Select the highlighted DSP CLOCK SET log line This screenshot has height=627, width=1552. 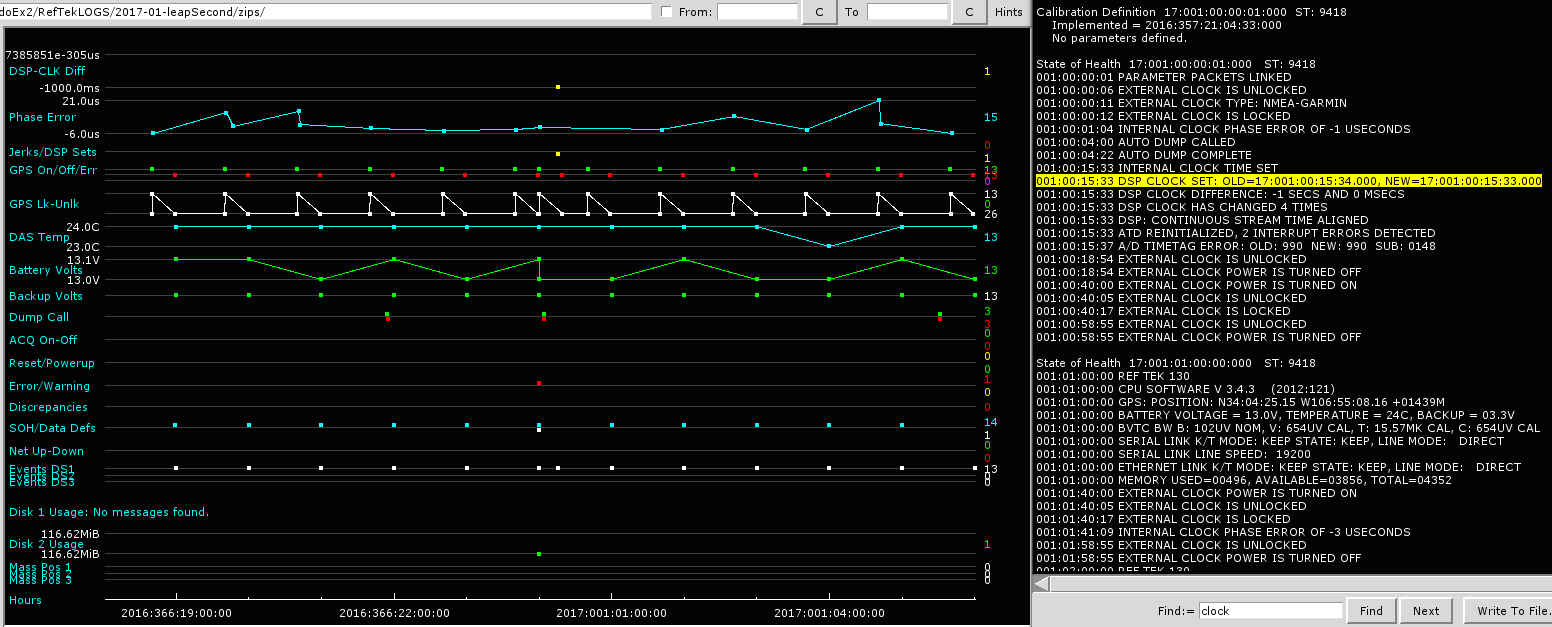point(1288,181)
